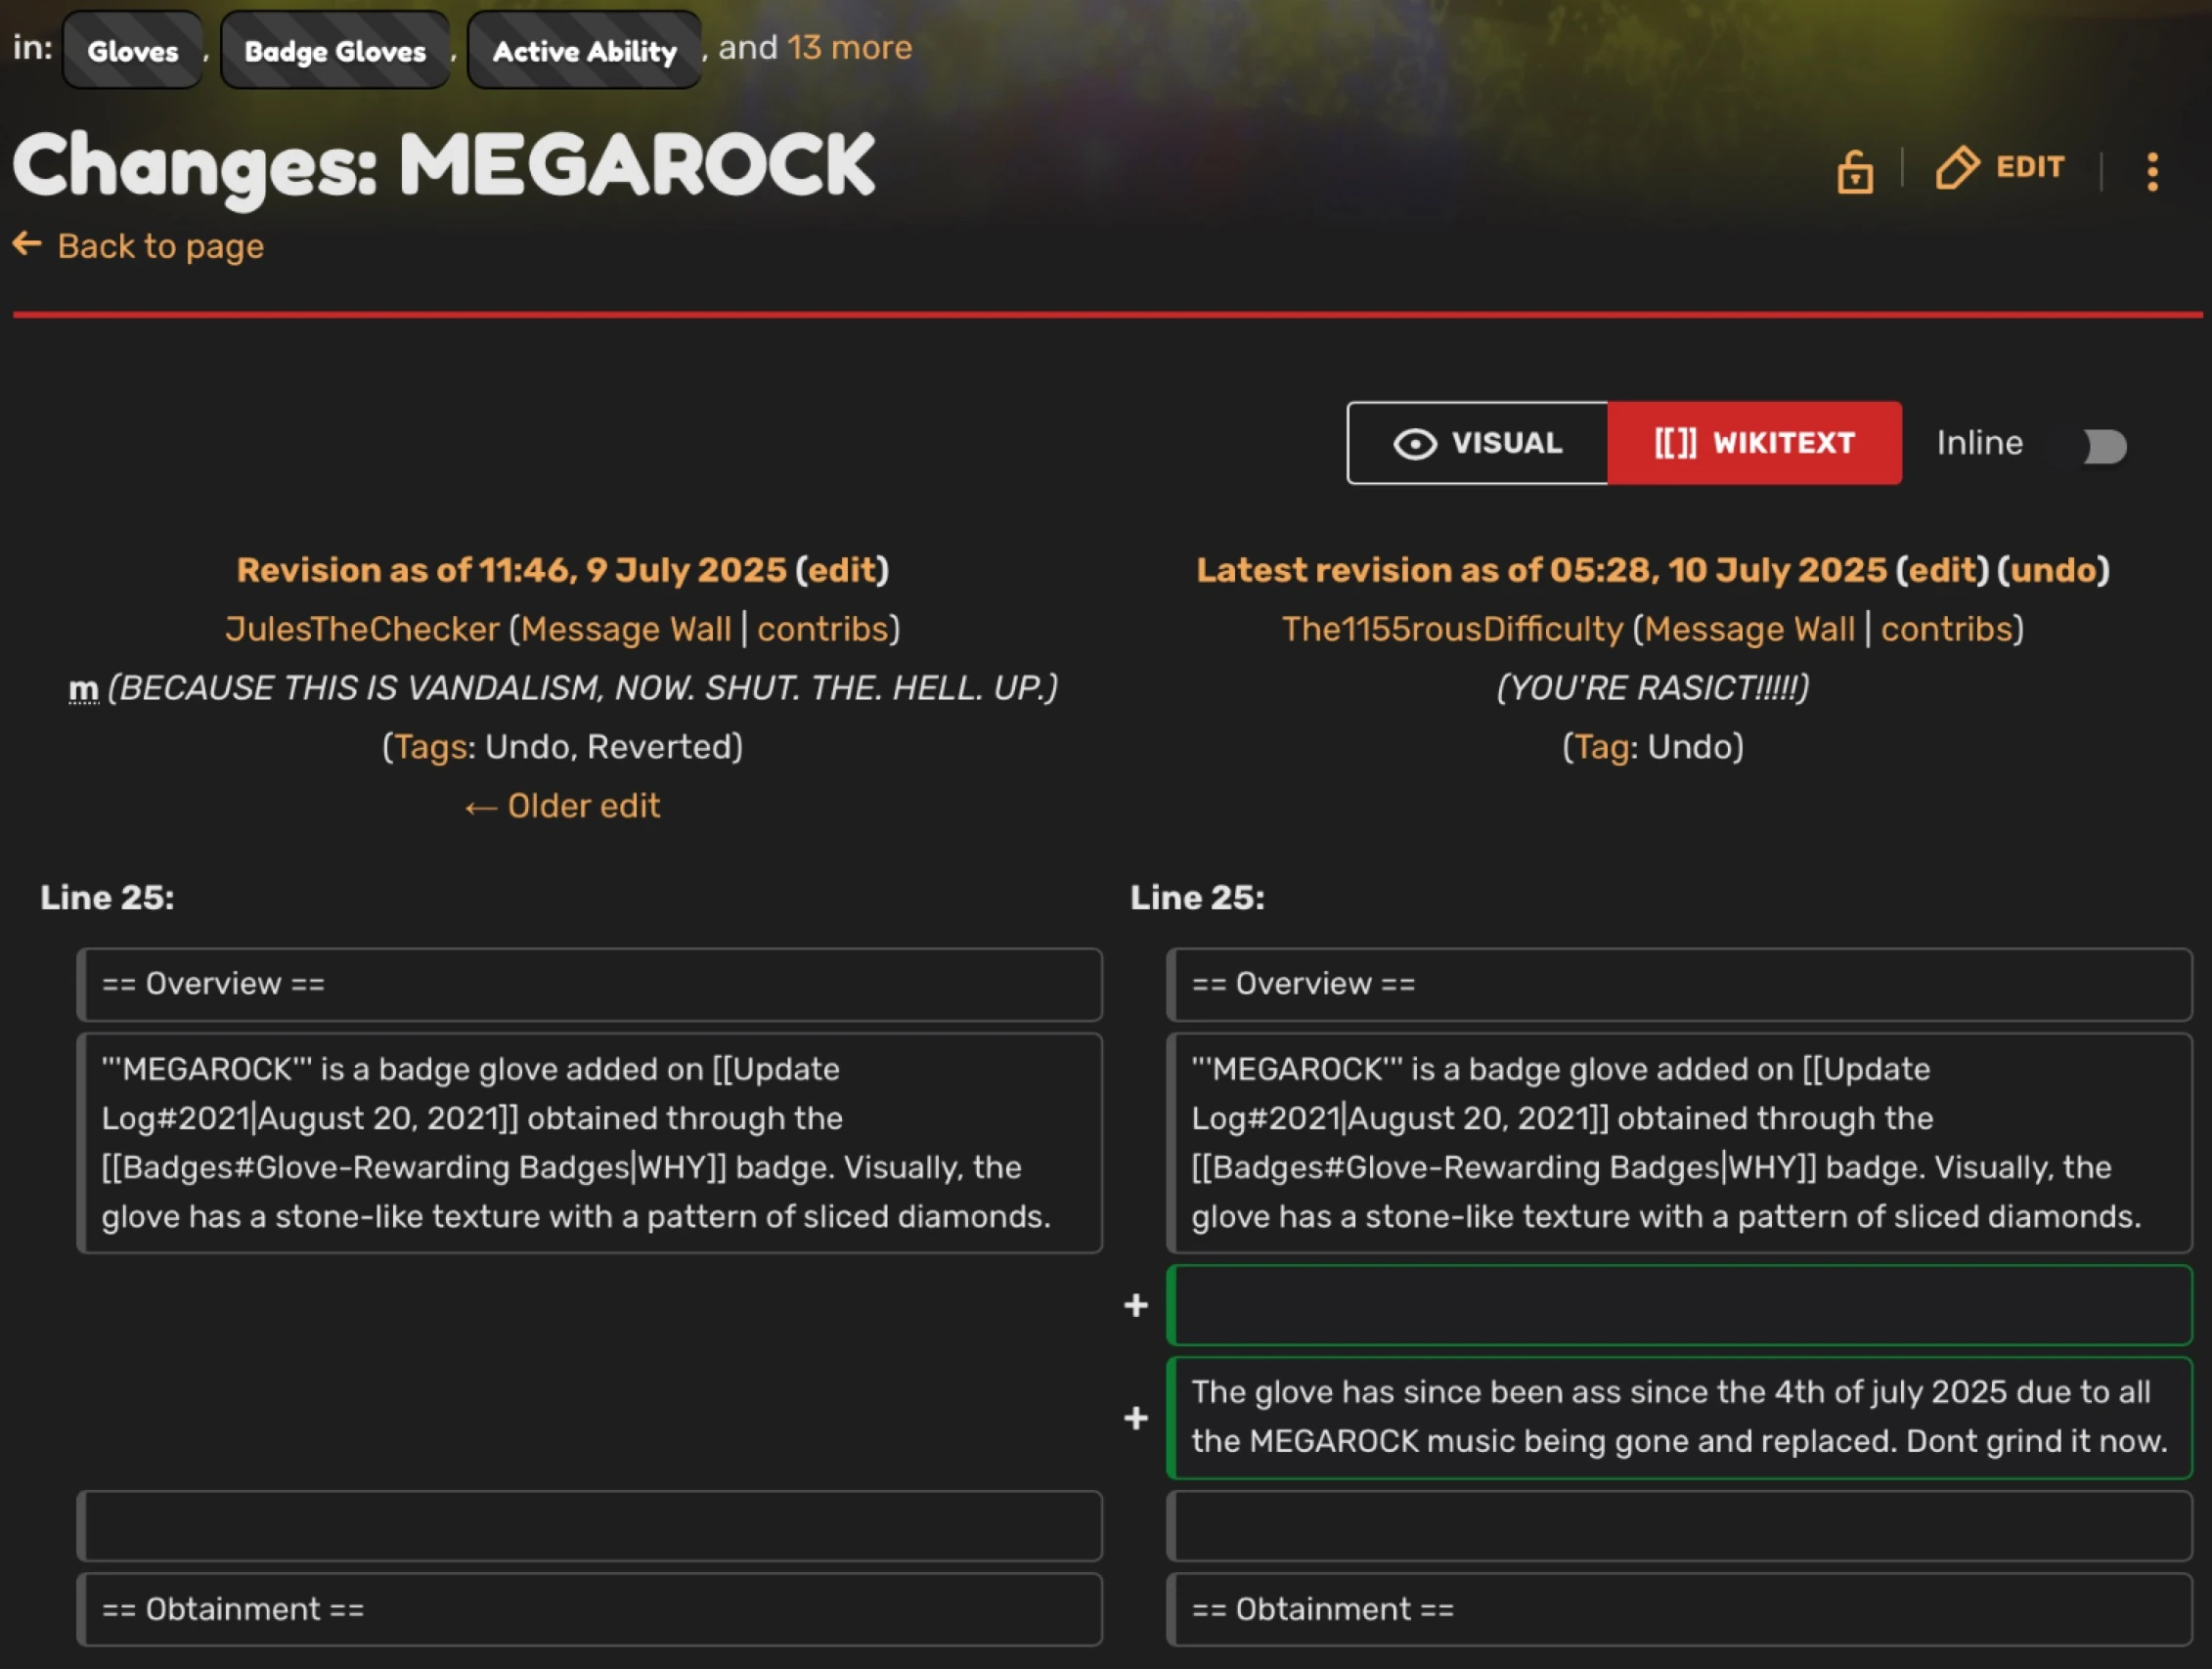2212x1669 pixels.
Task: Switch to VISUAL diff mode
Action: (x=1477, y=443)
